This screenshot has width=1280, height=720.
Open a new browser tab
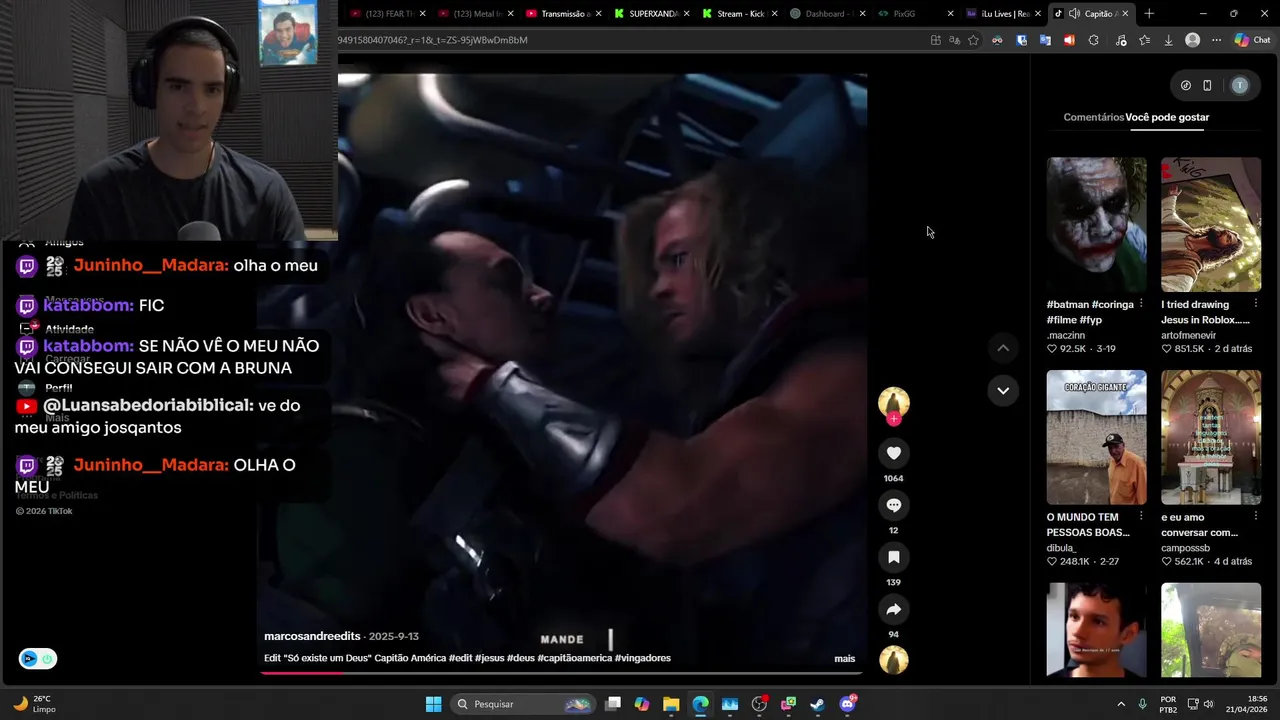click(1149, 13)
